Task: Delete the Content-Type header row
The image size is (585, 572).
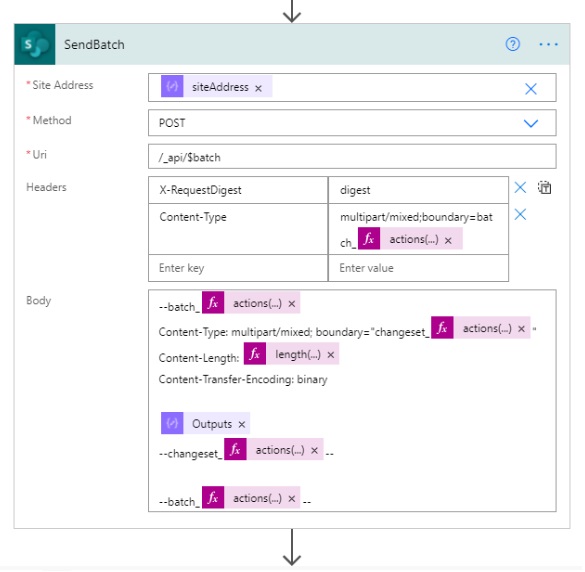Action: (x=520, y=215)
